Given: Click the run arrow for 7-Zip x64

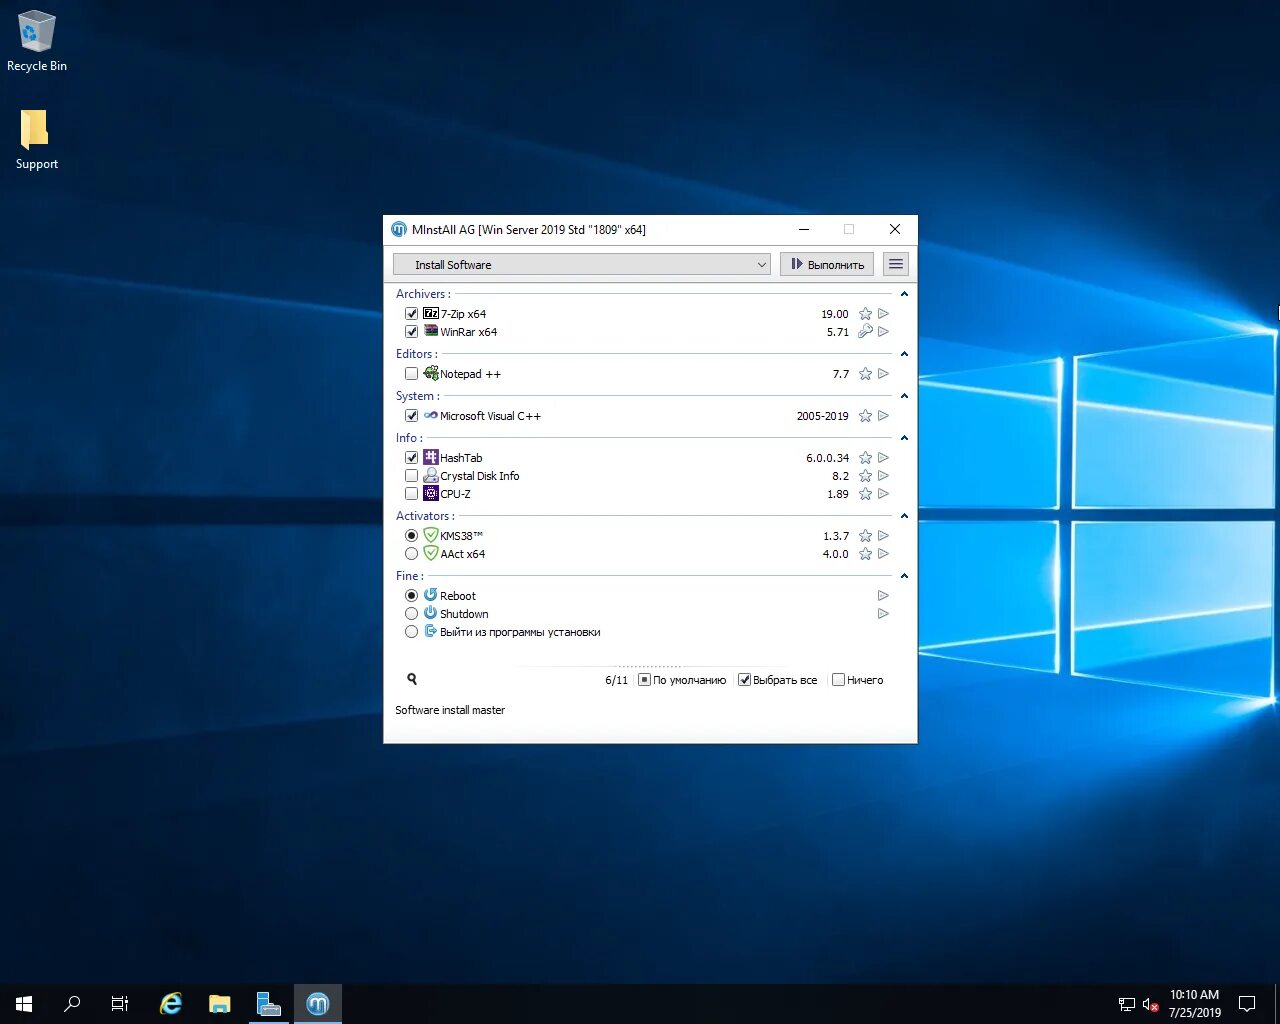Looking at the screenshot, I should tap(883, 314).
